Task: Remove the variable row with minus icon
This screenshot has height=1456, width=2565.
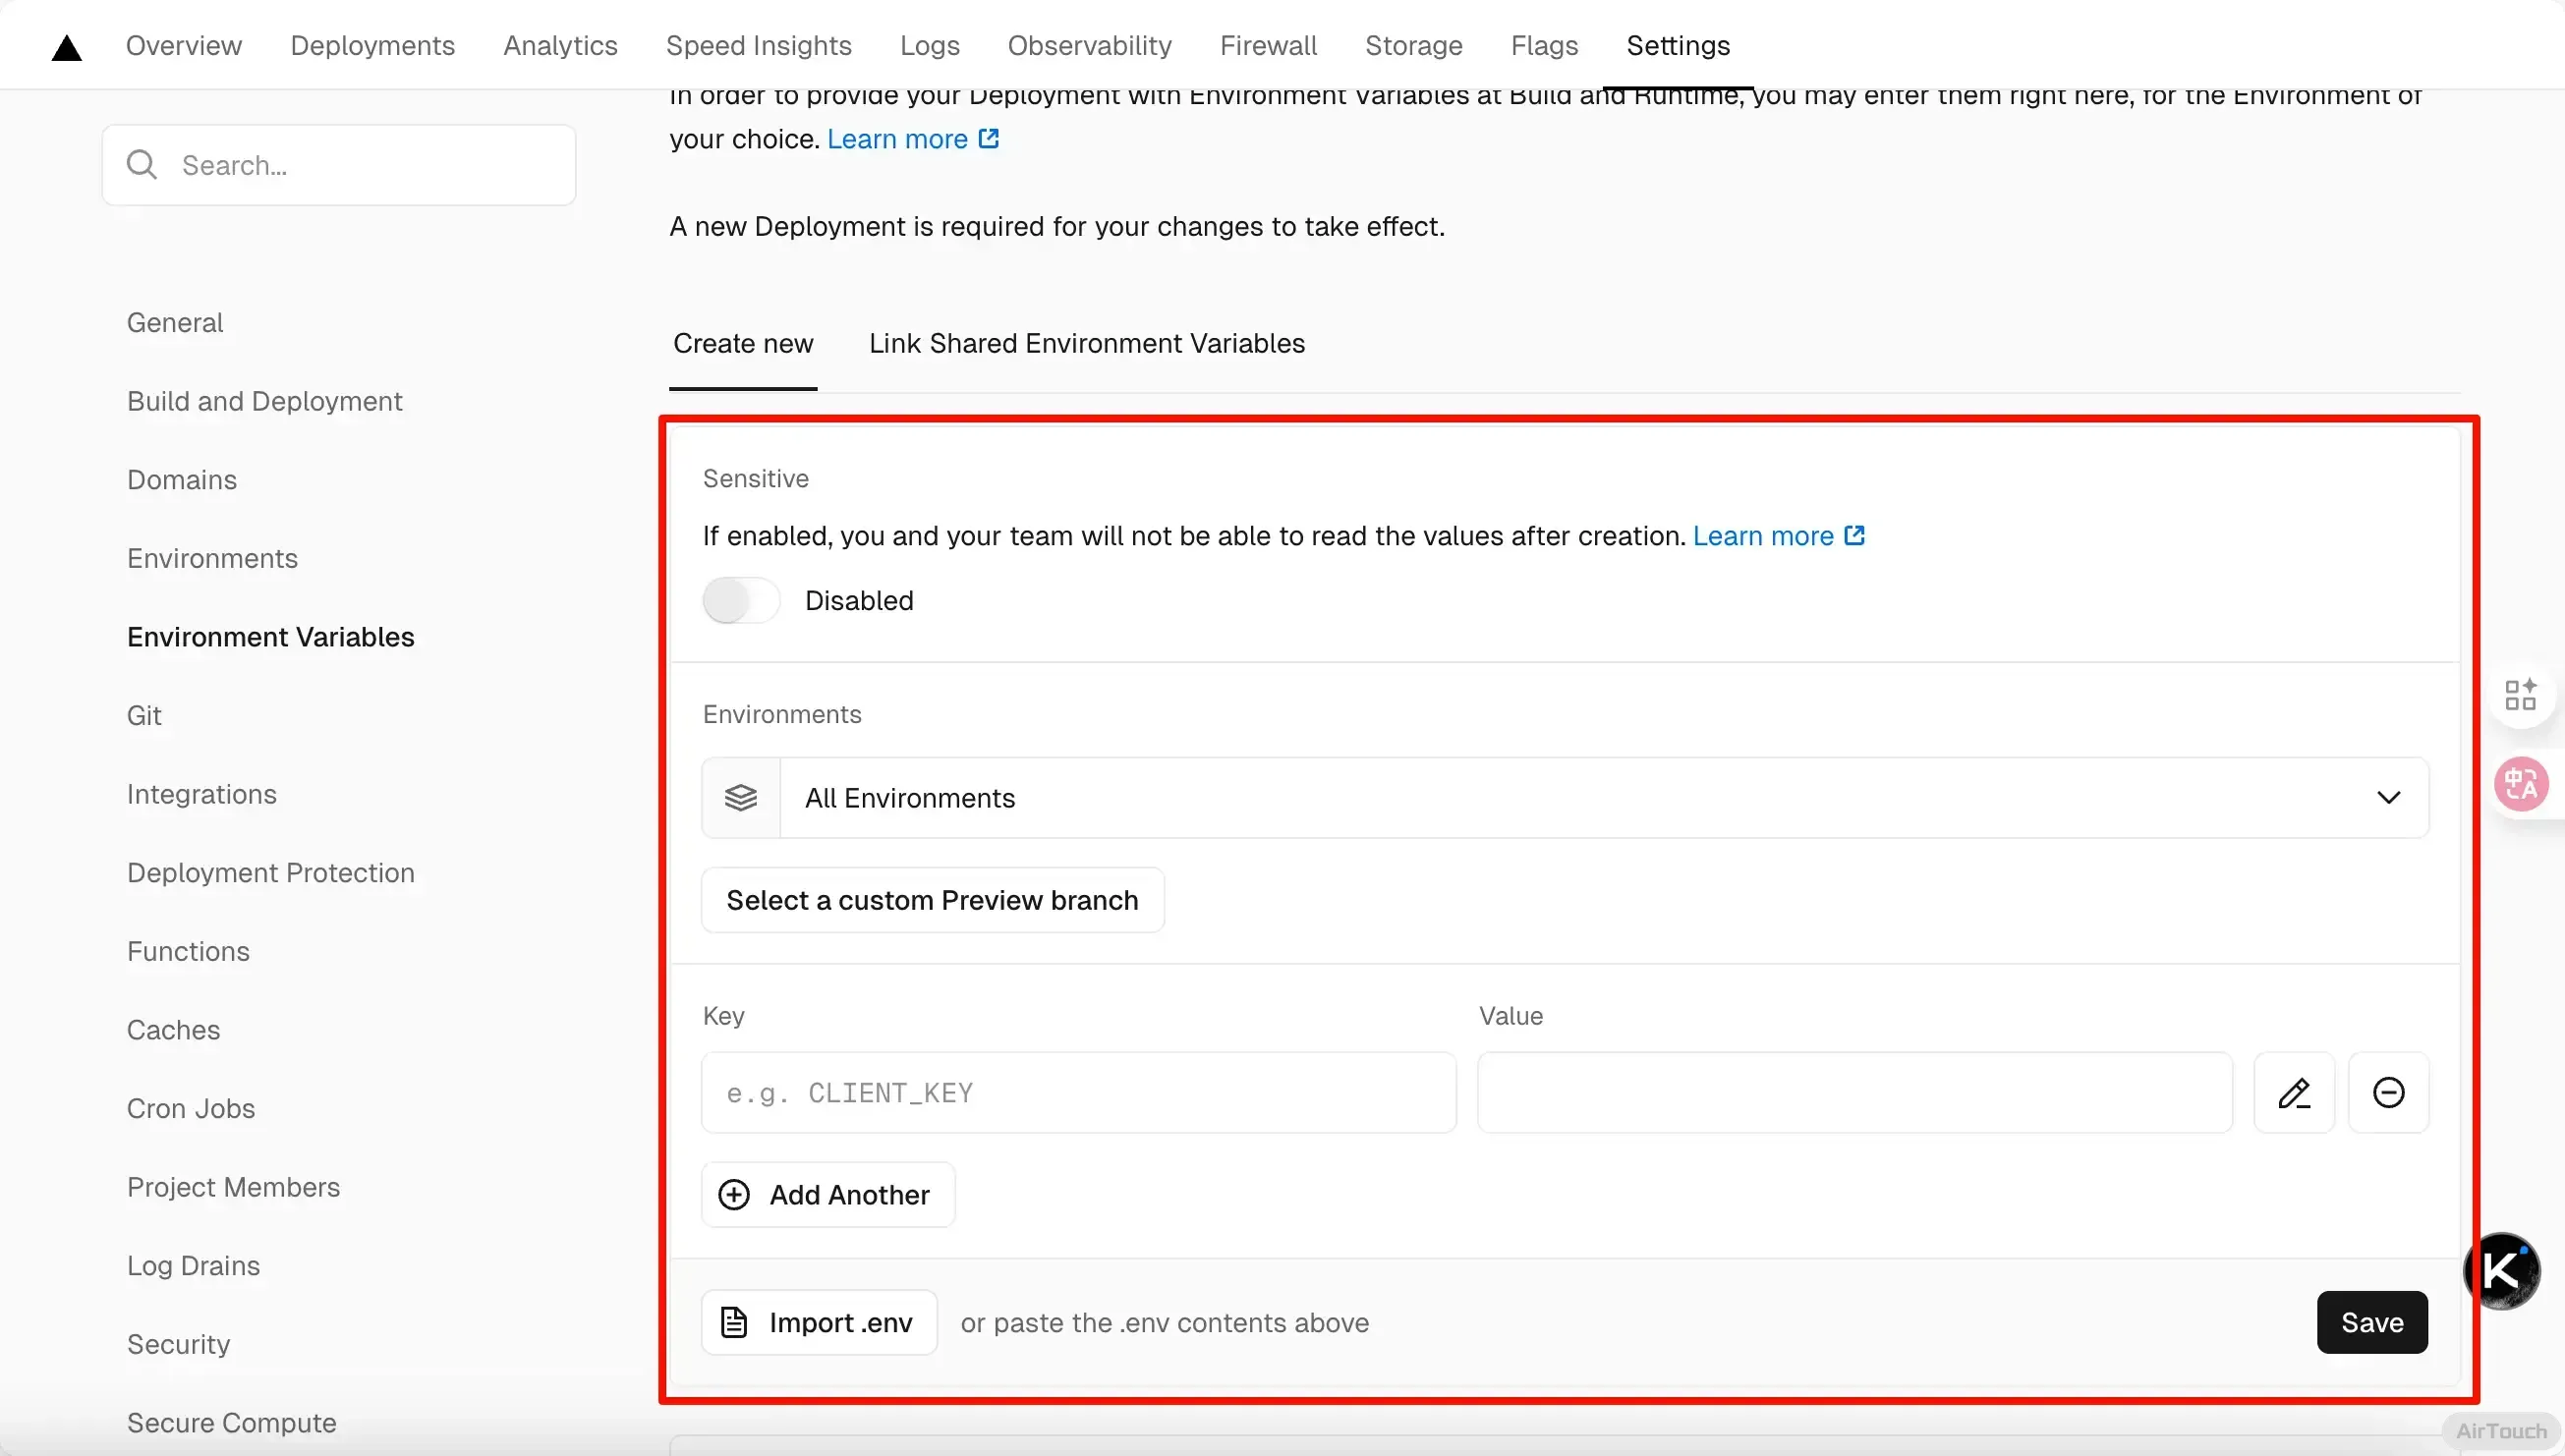Action: [x=2388, y=1092]
